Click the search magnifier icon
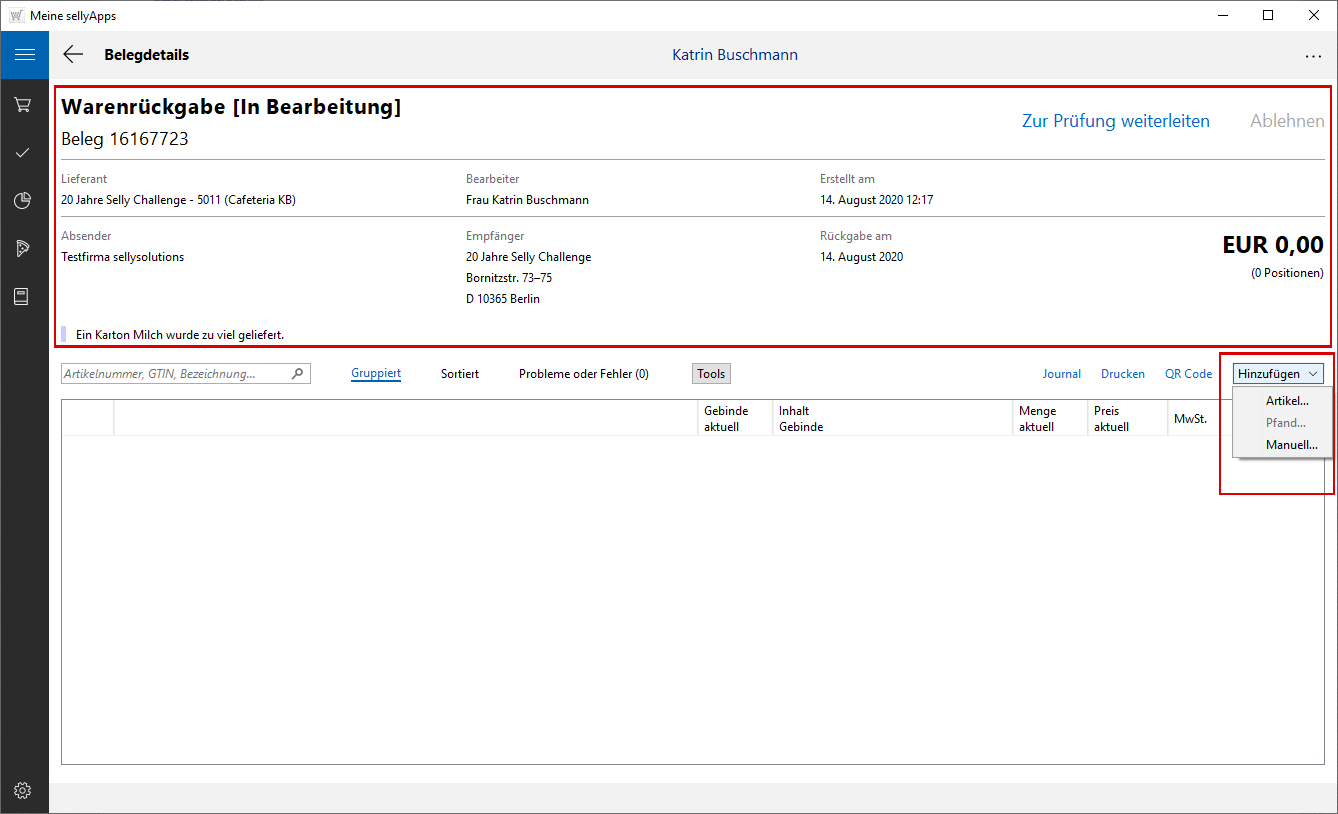 (x=298, y=374)
